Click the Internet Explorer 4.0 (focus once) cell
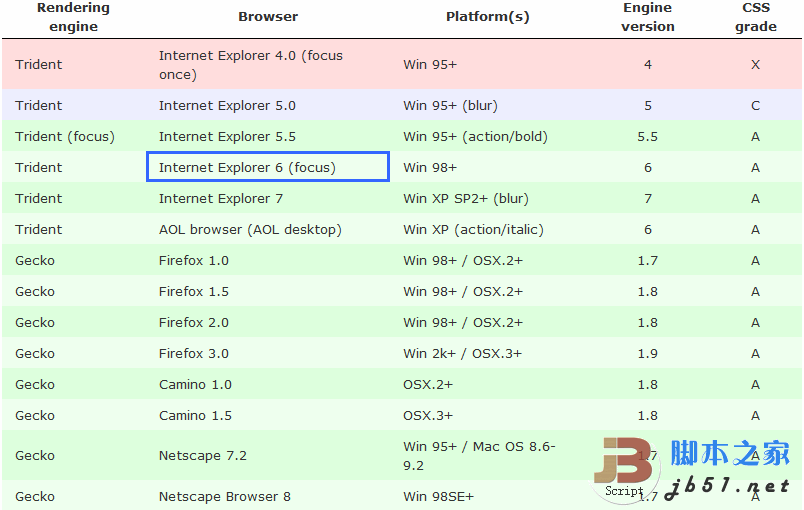Viewport: 804px width, 510px height. pyautogui.click(x=268, y=65)
